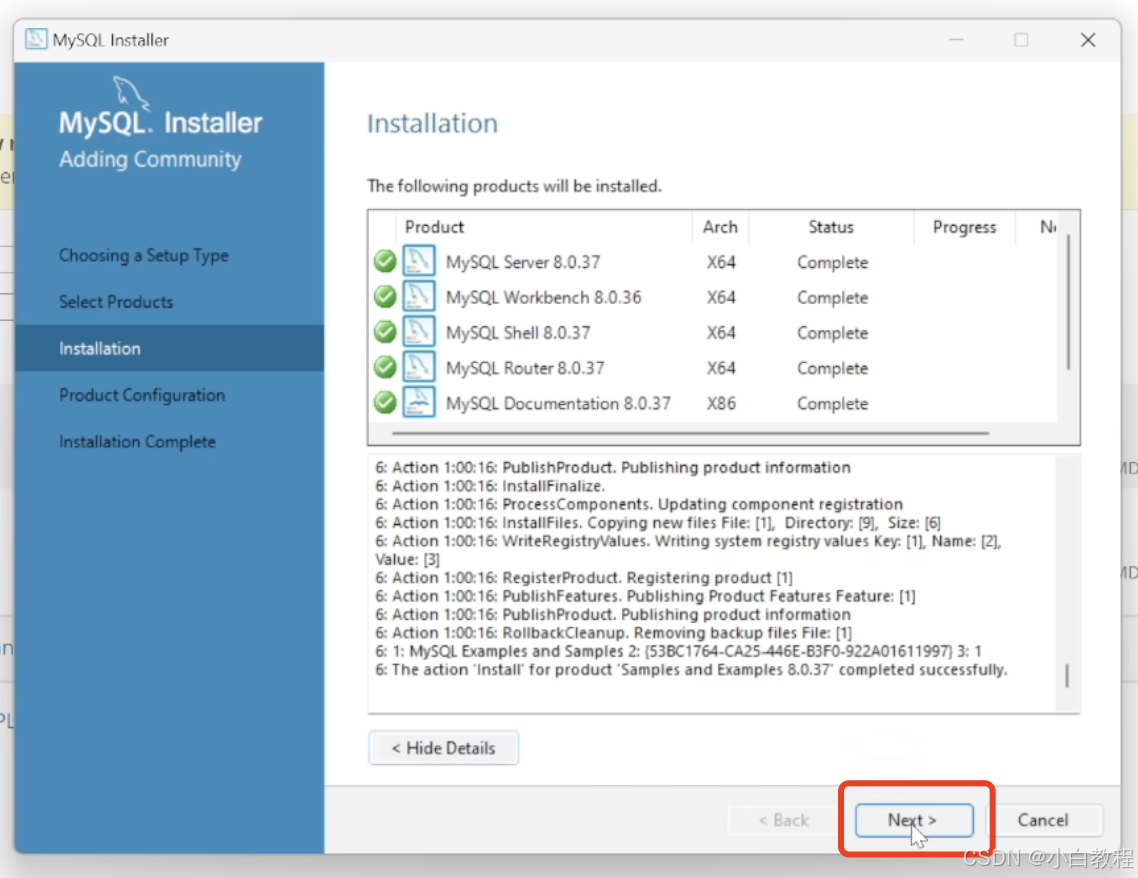Viewport: 1138px width, 878px height.
Task: Click the MySQL Workbench product icon
Action: tap(419, 296)
